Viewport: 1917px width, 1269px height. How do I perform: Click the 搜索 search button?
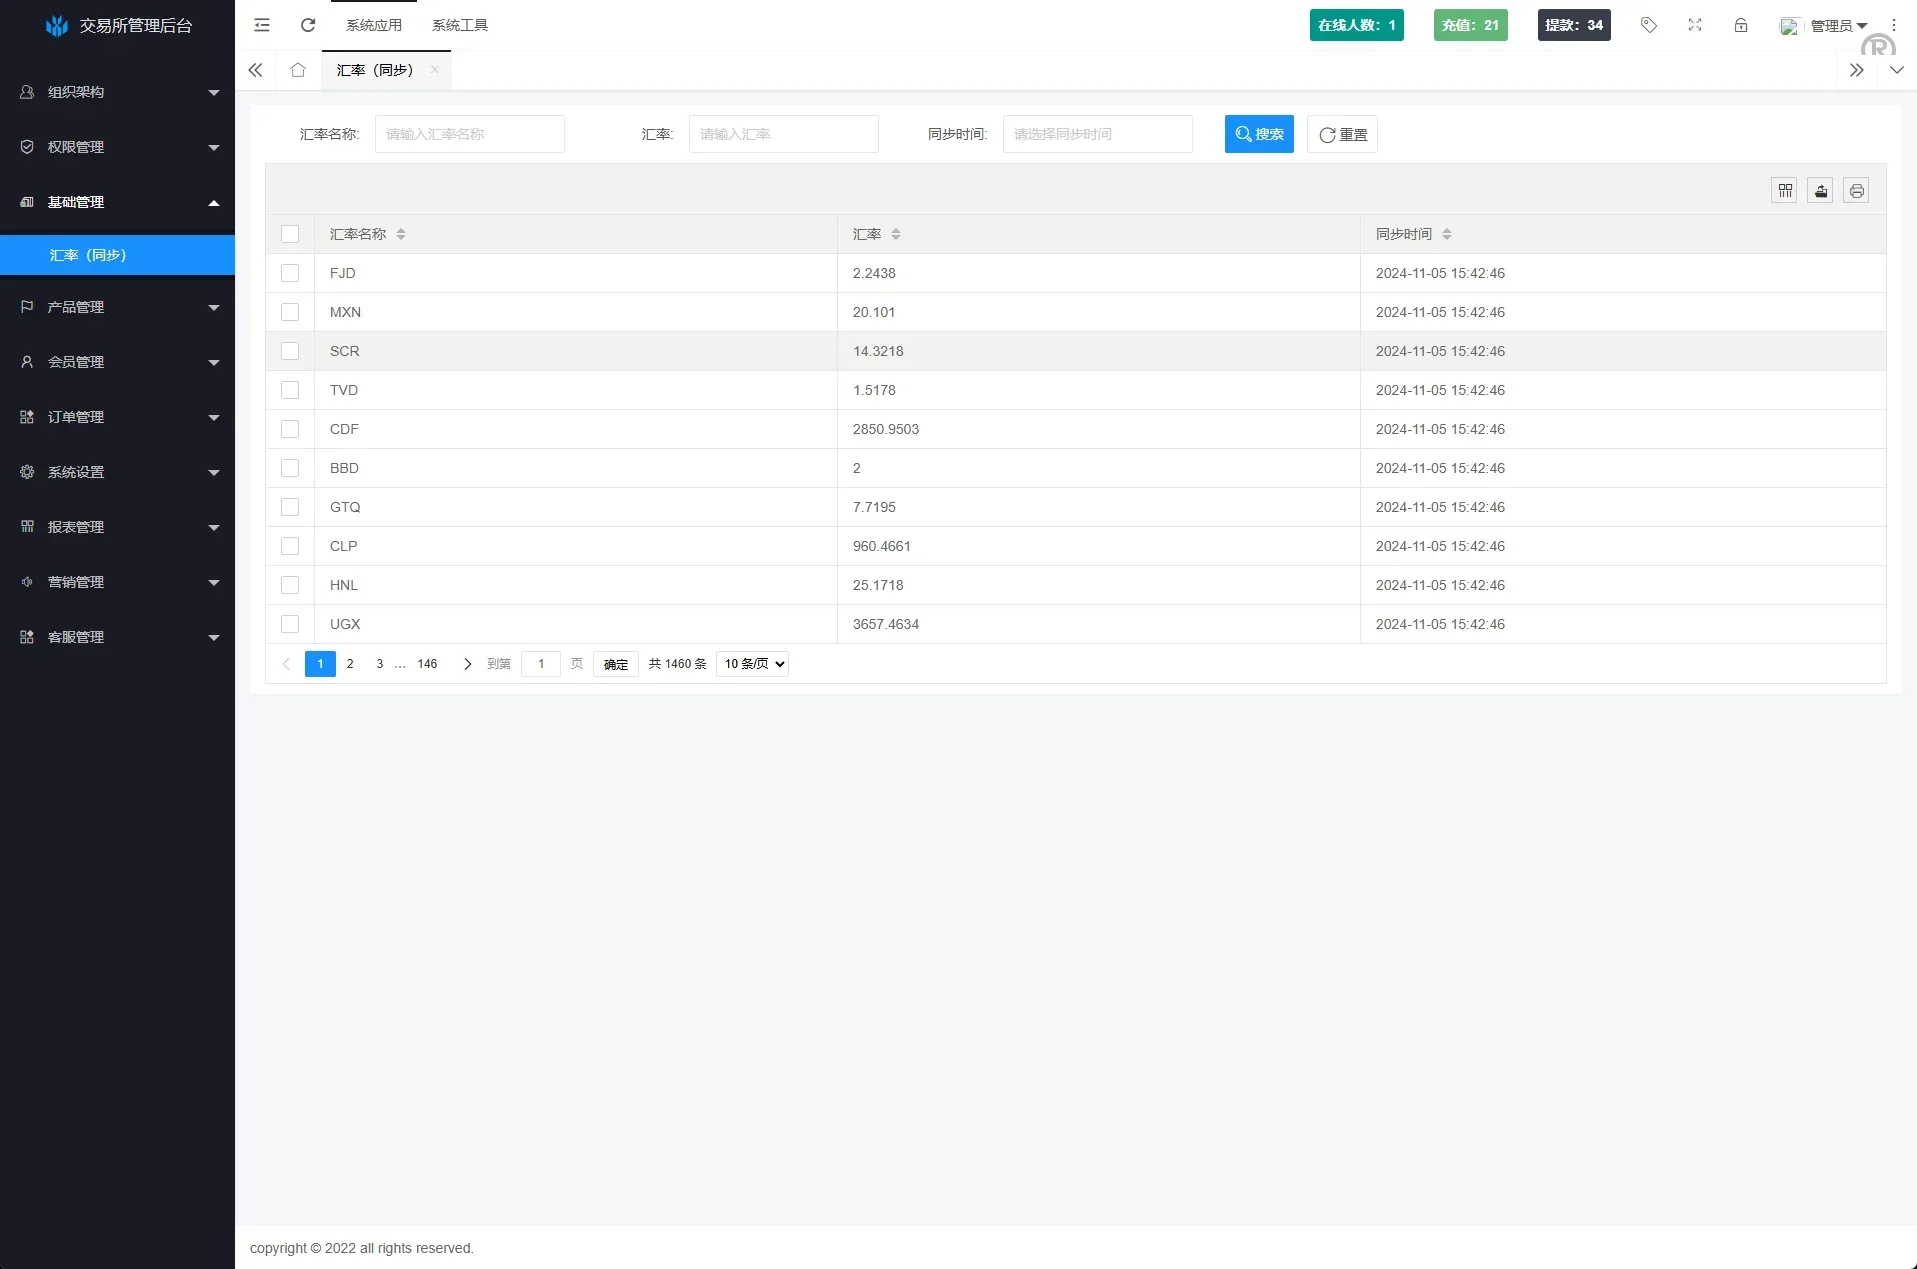pyautogui.click(x=1258, y=133)
